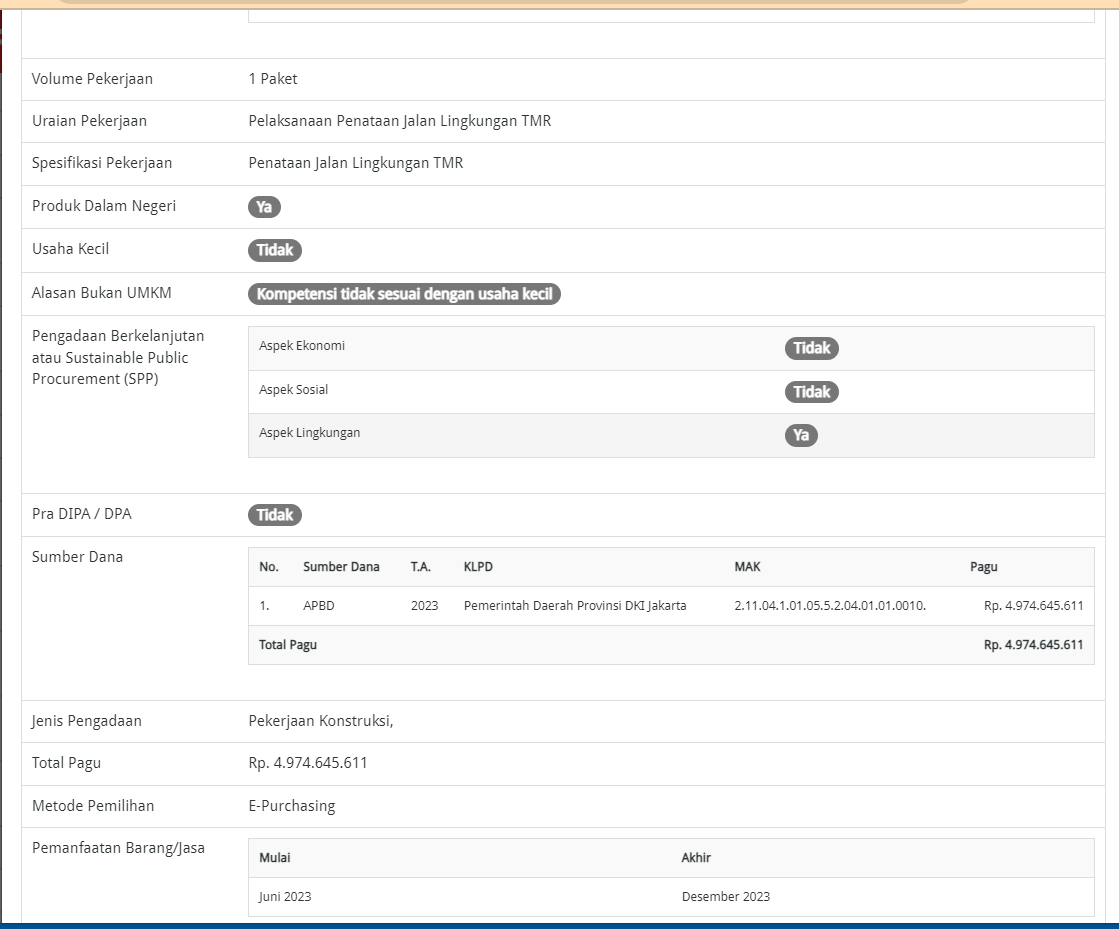
Task: Select the "E-Purchasing" value
Action: [292, 806]
